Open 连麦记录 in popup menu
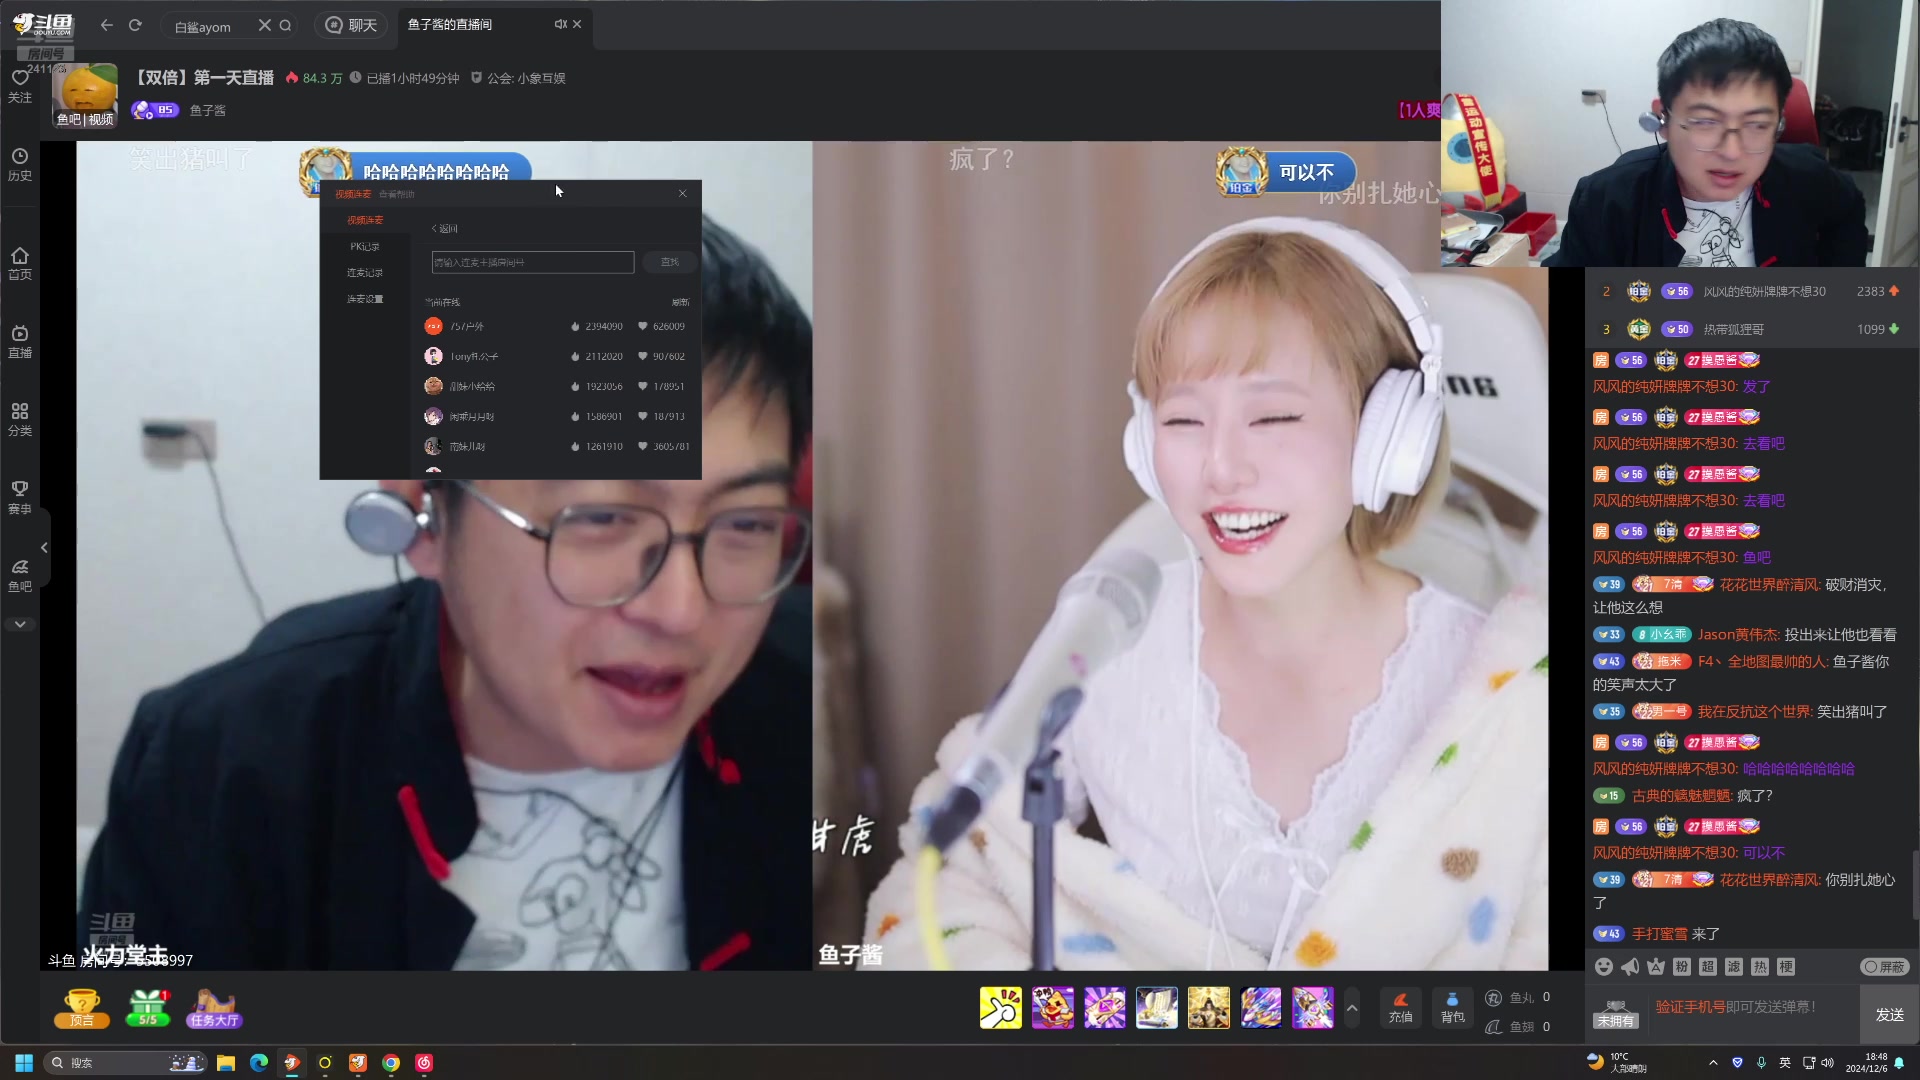This screenshot has width=1920, height=1080. click(x=365, y=272)
